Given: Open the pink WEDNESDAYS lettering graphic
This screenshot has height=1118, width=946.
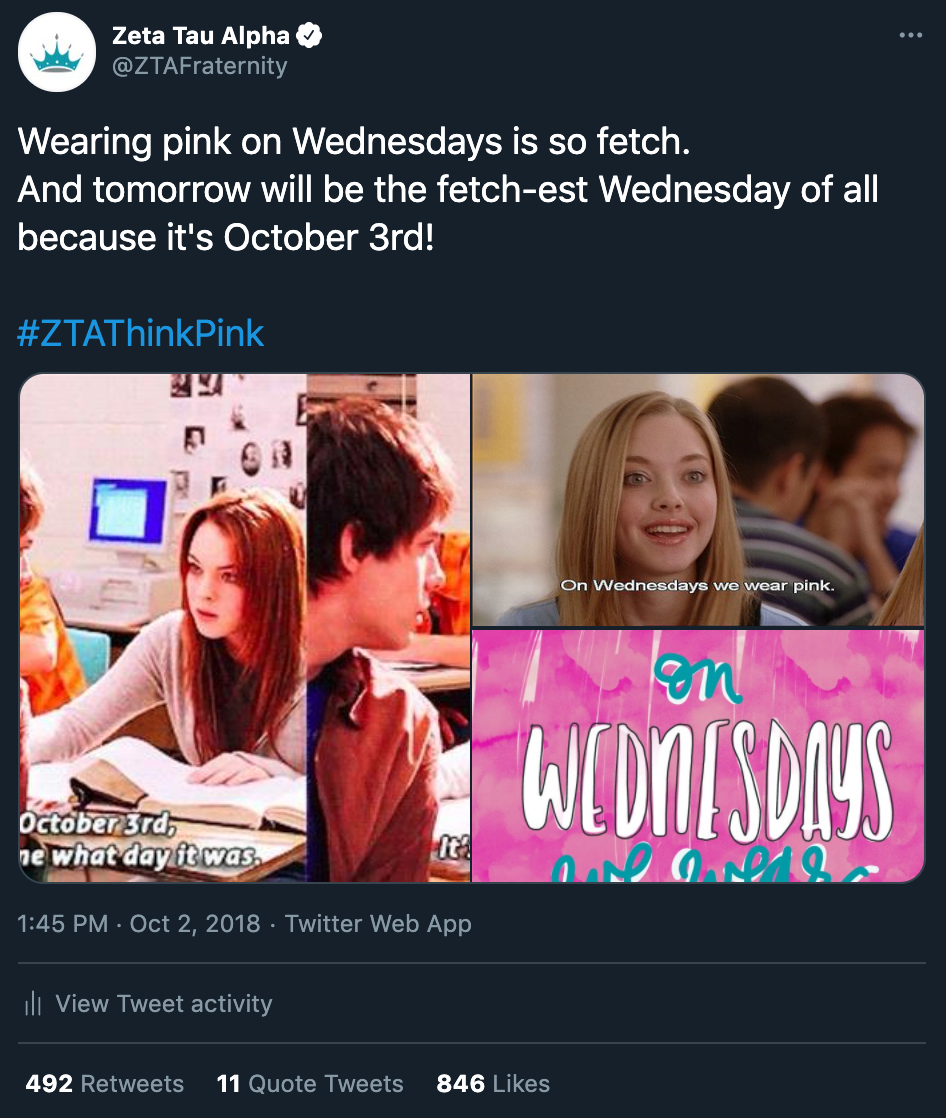Looking at the screenshot, I should pyautogui.click(x=699, y=756).
